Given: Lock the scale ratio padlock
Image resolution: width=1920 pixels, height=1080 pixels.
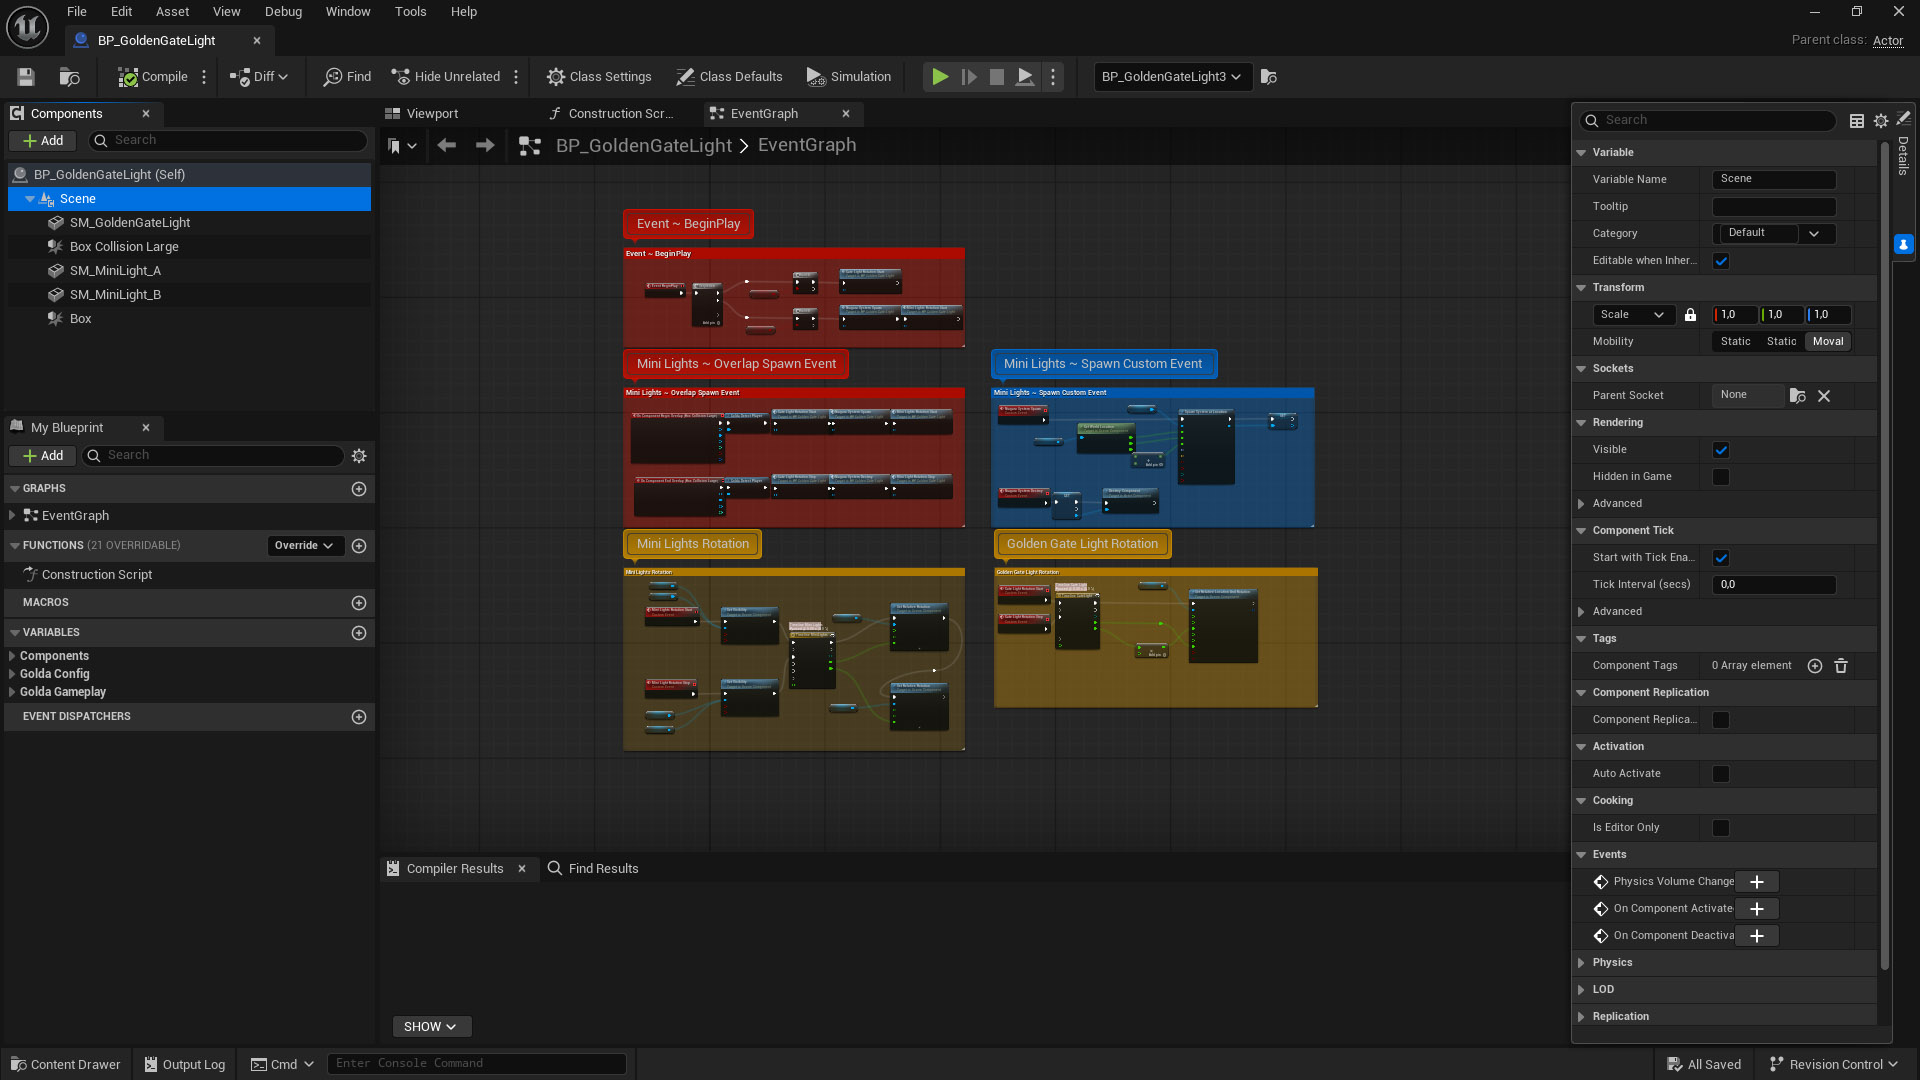Looking at the screenshot, I should pyautogui.click(x=1690, y=315).
